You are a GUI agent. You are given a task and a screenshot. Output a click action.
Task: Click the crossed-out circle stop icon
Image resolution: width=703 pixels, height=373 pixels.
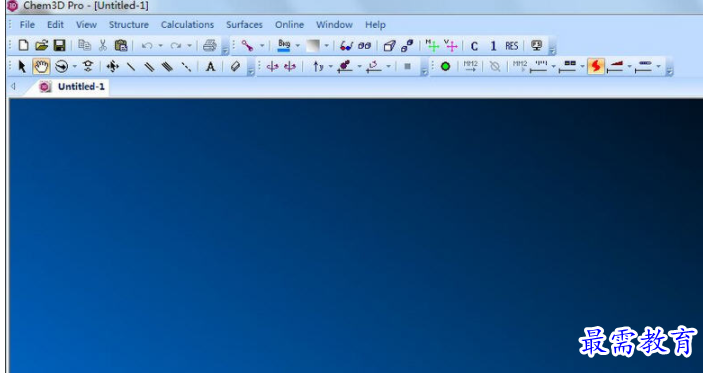tap(495, 66)
